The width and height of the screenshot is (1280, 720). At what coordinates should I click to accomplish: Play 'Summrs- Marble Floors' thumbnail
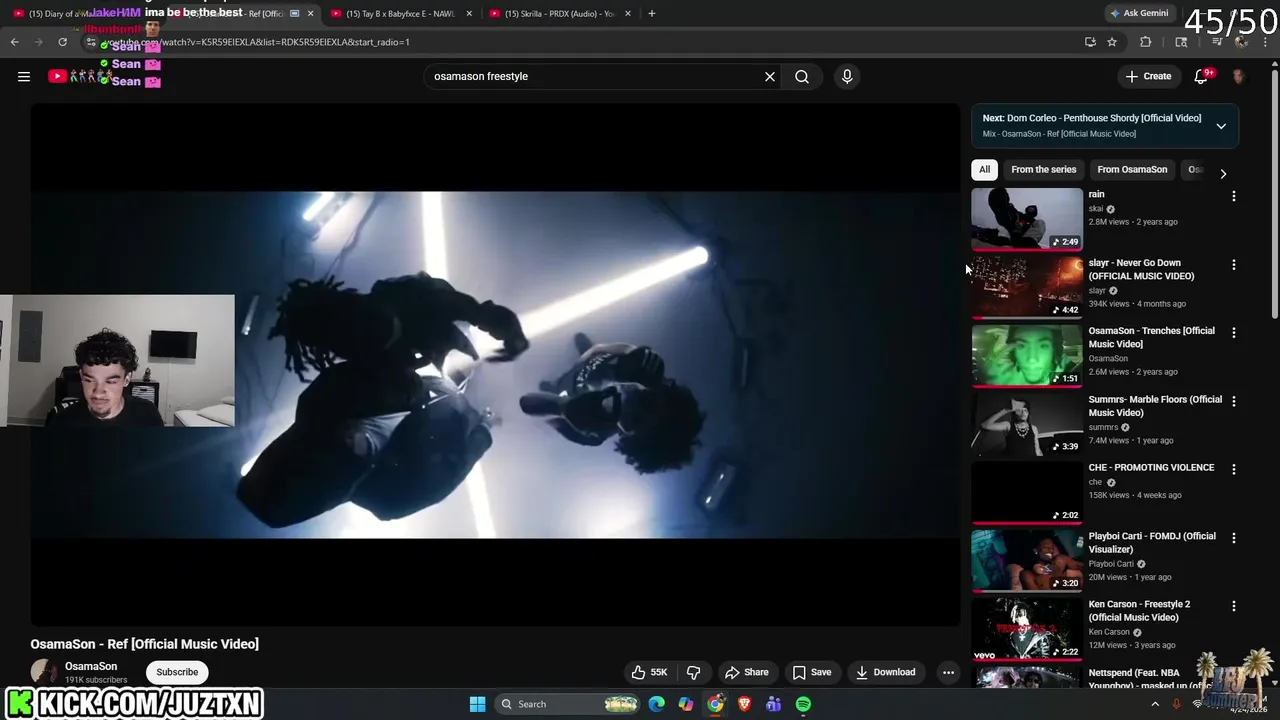(x=1027, y=424)
